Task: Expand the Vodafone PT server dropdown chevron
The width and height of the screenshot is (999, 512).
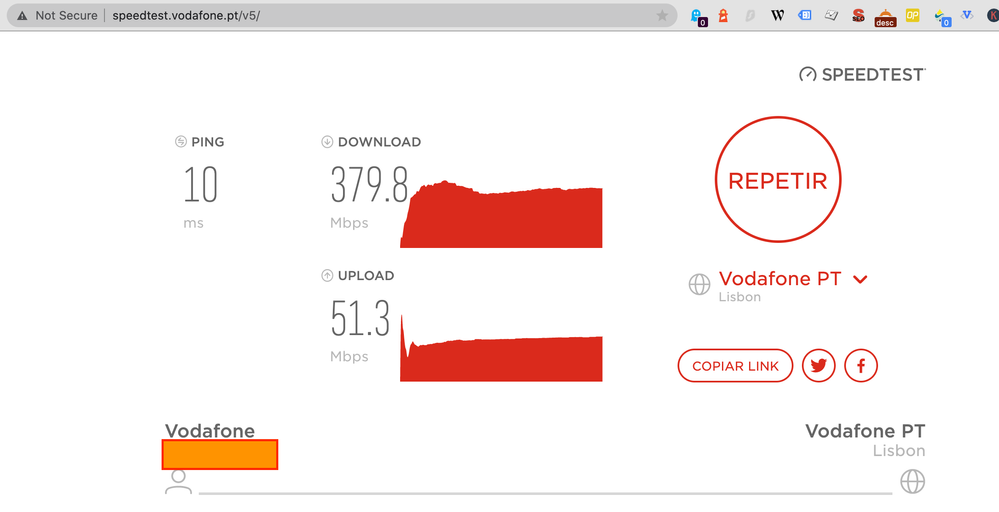Action: 860,279
